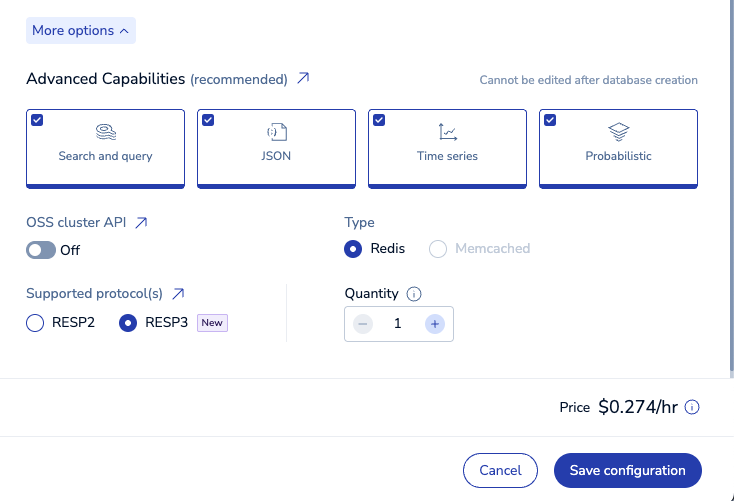The width and height of the screenshot is (736, 501).
Task: Click the Quantity info icon
Action: coord(414,294)
